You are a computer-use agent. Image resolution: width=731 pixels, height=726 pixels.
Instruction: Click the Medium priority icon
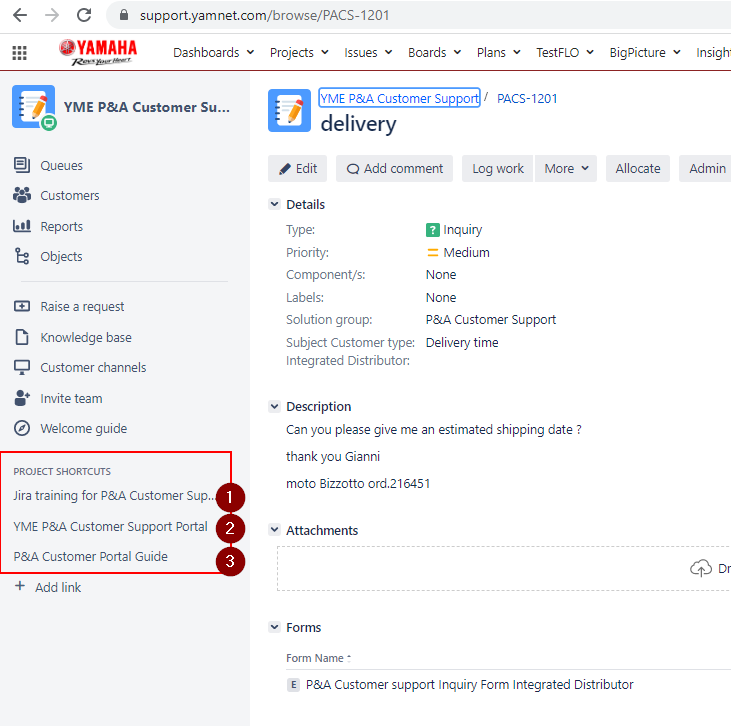click(x=433, y=253)
